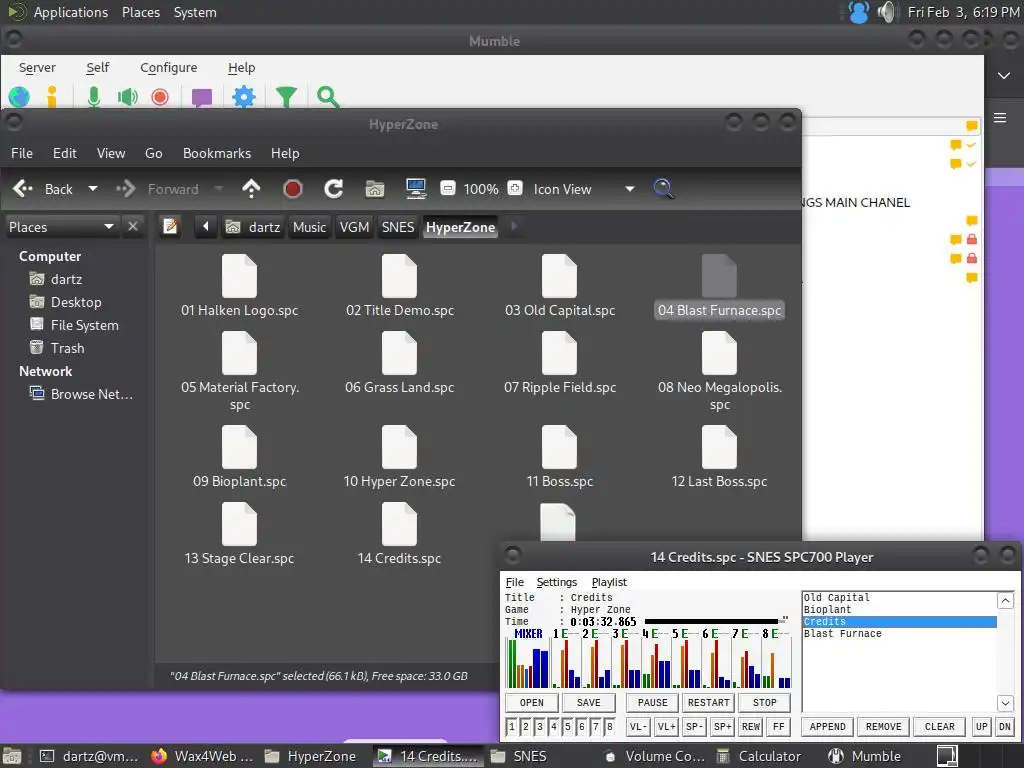Select Bioplant in player playlist

click(x=899, y=609)
